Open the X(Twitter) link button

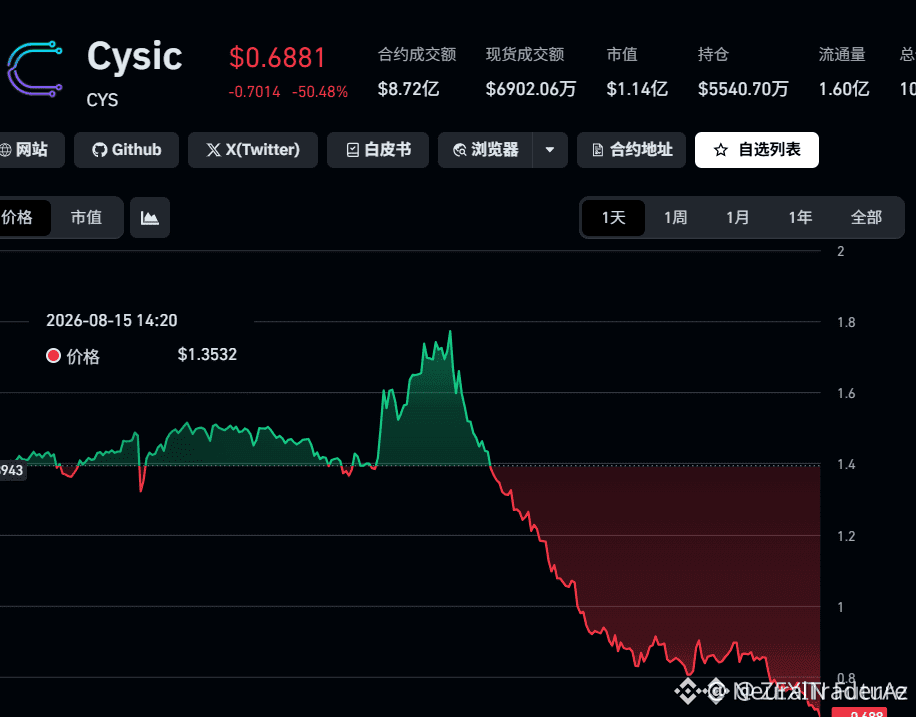[253, 150]
